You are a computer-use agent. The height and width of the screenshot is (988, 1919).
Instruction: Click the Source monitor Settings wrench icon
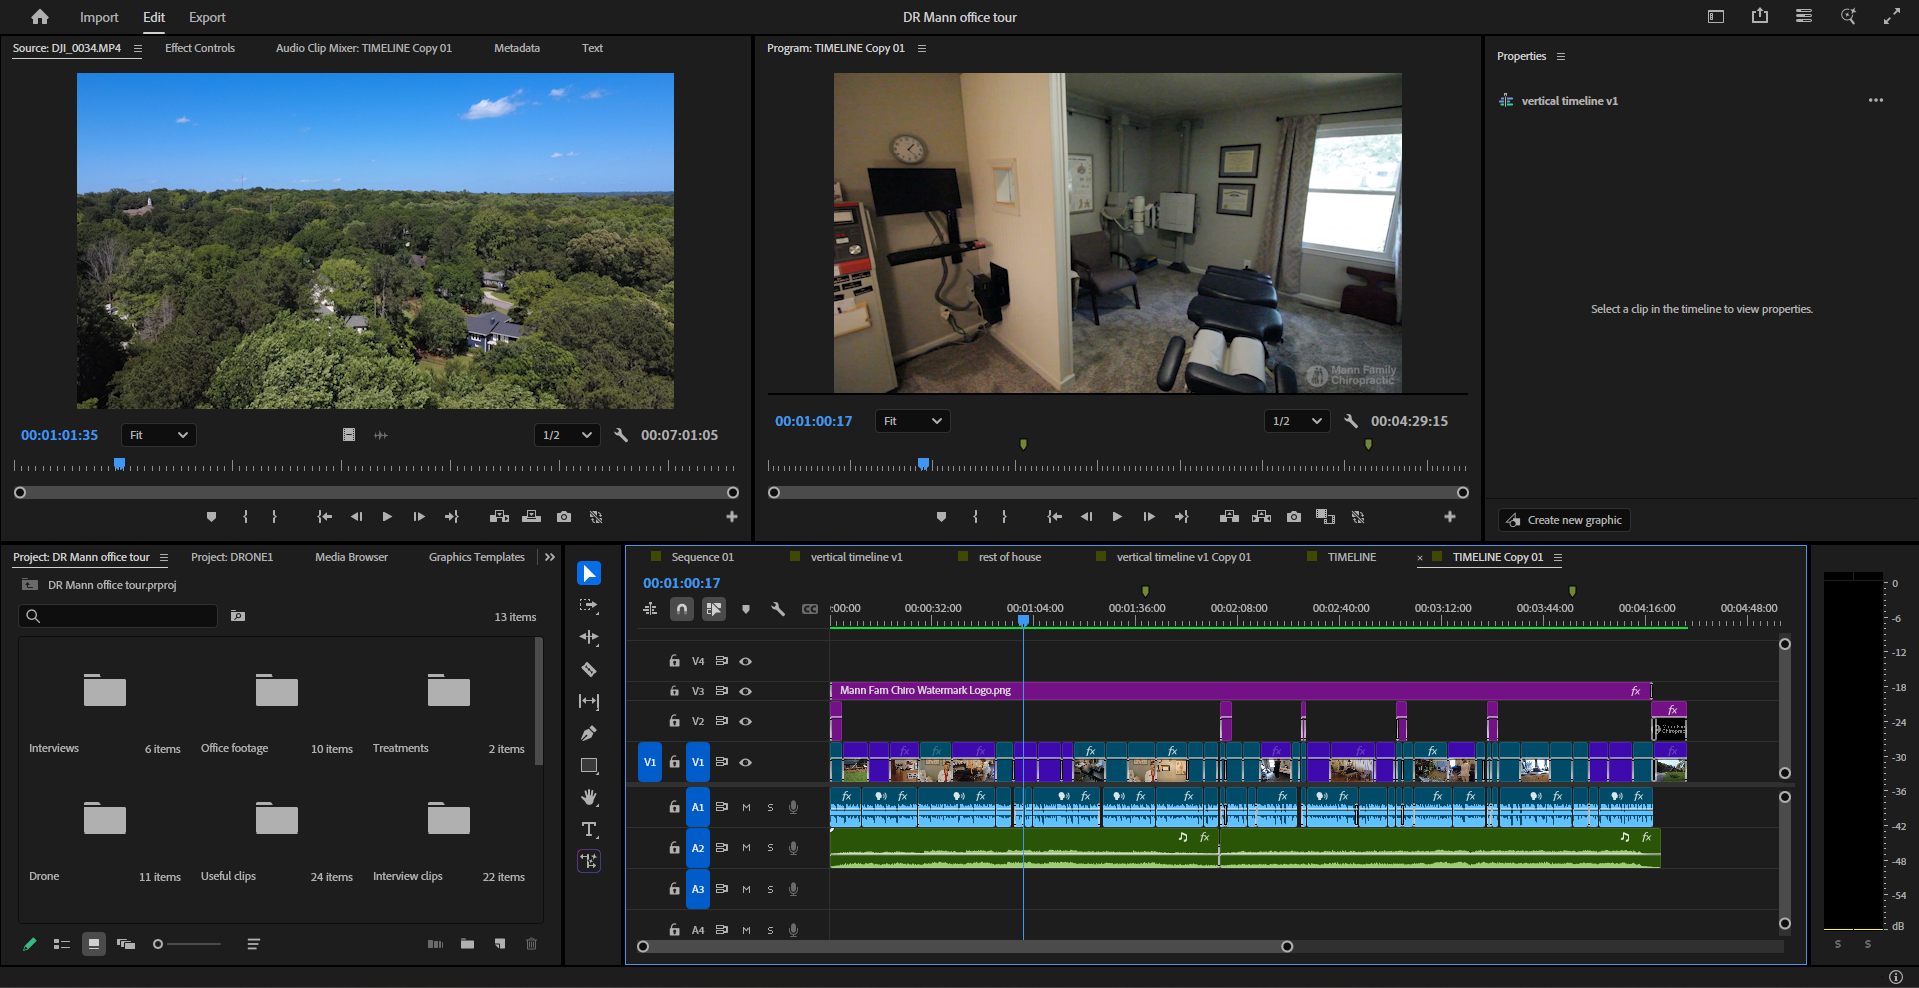621,435
